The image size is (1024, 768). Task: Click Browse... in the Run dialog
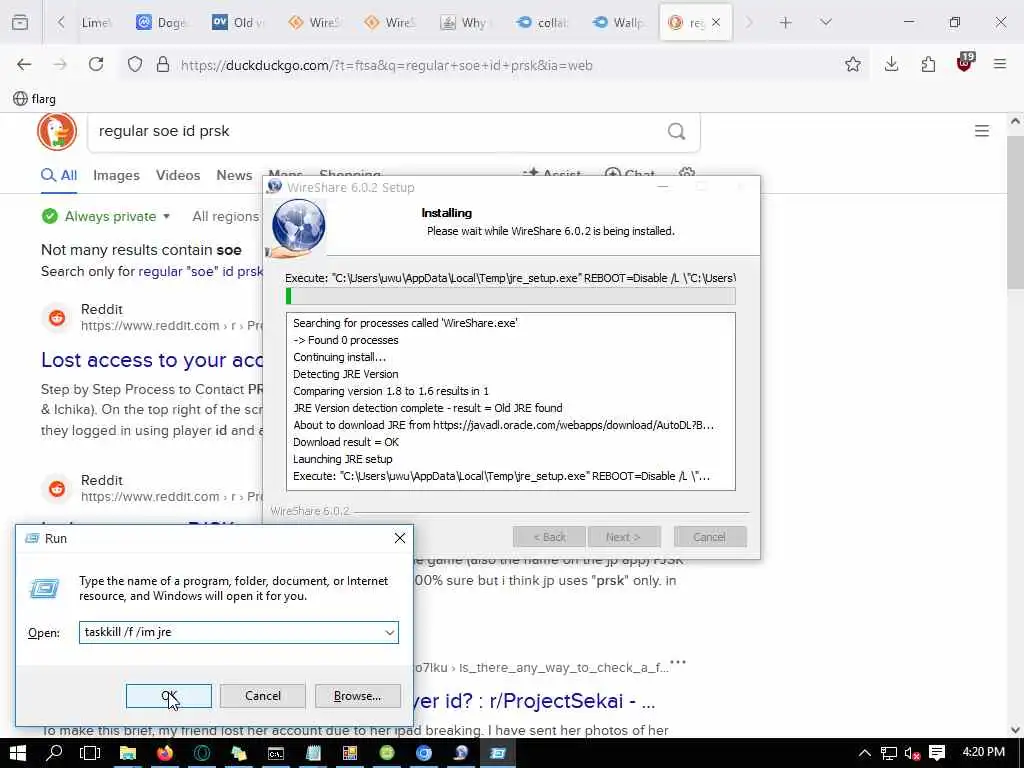point(357,696)
